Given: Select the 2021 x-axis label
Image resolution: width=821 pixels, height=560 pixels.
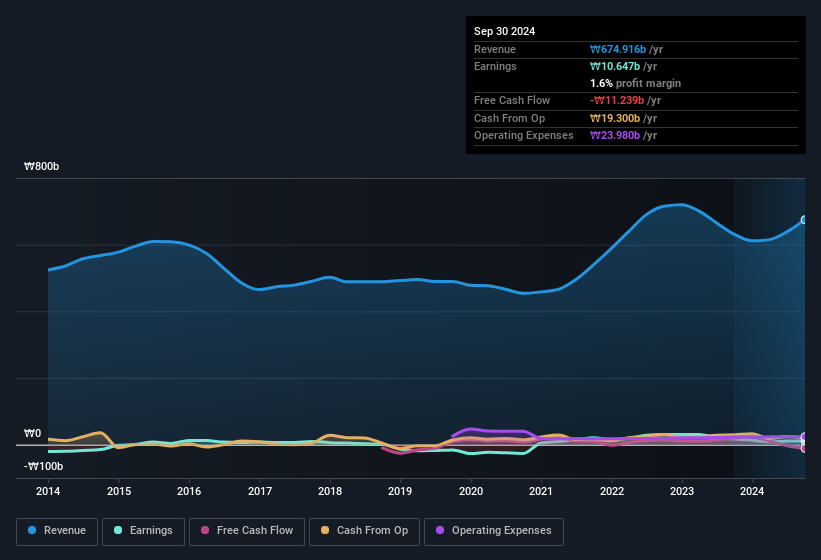Looking at the screenshot, I should (541, 491).
